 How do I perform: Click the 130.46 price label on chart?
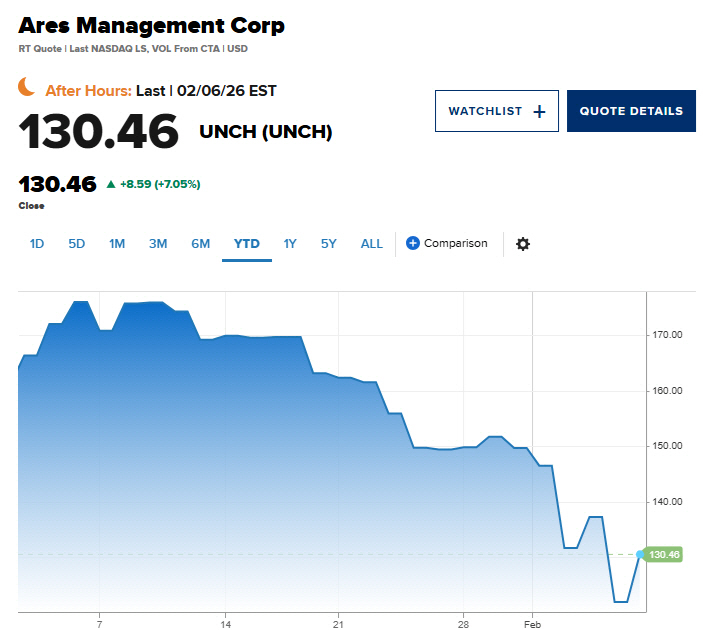click(664, 555)
